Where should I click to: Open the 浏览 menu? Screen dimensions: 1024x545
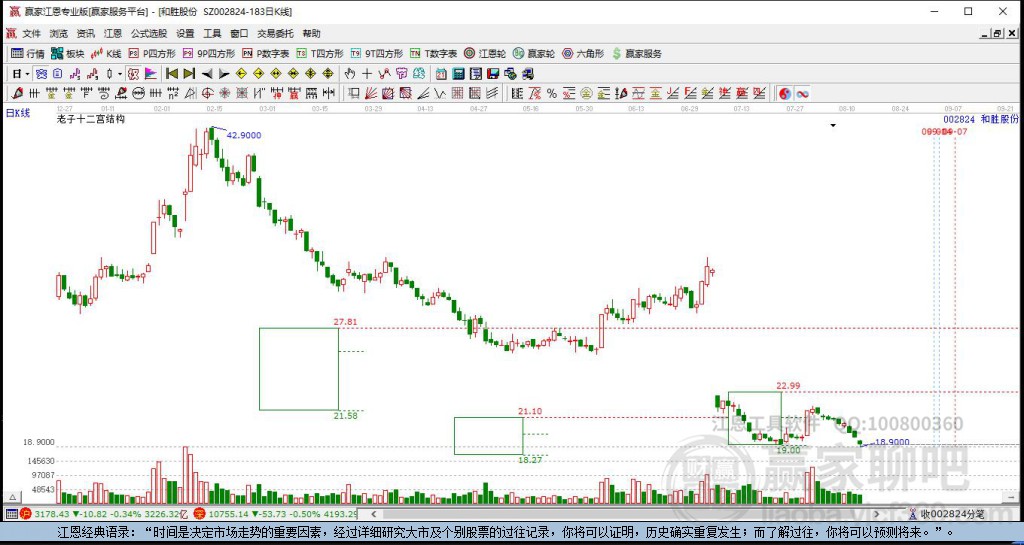click(58, 33)
